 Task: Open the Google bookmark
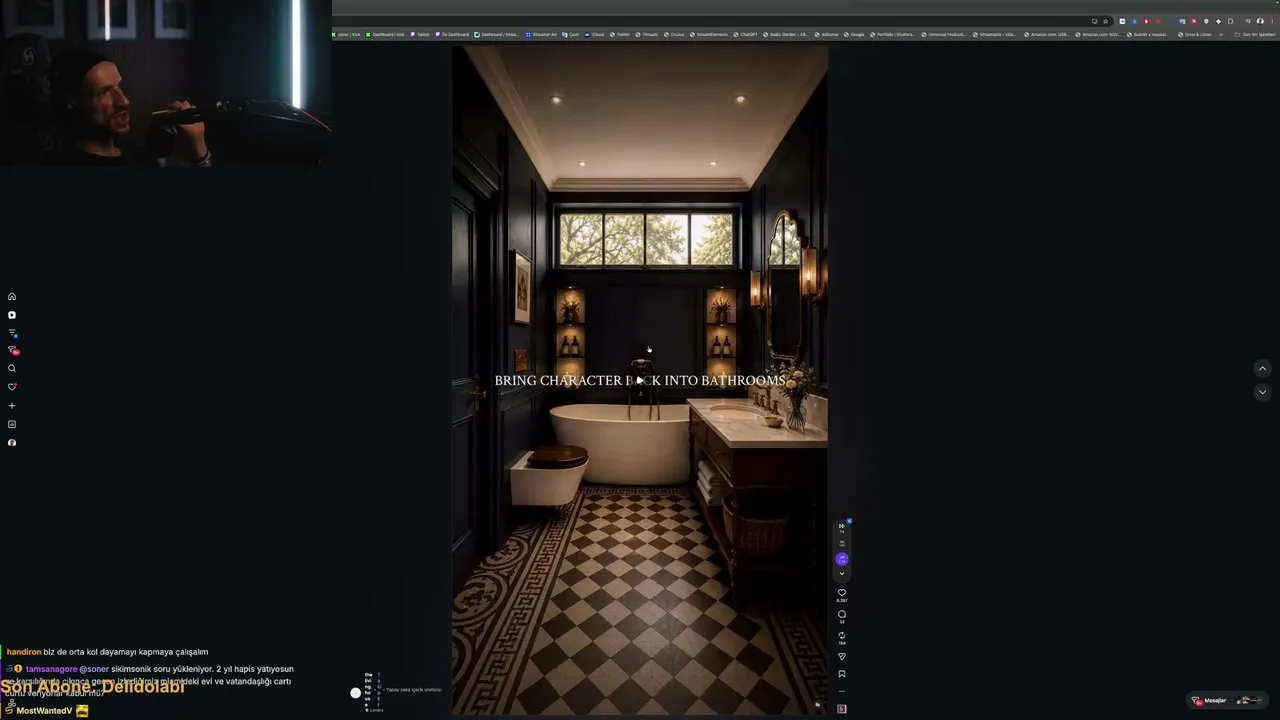(x=854, y=34)
